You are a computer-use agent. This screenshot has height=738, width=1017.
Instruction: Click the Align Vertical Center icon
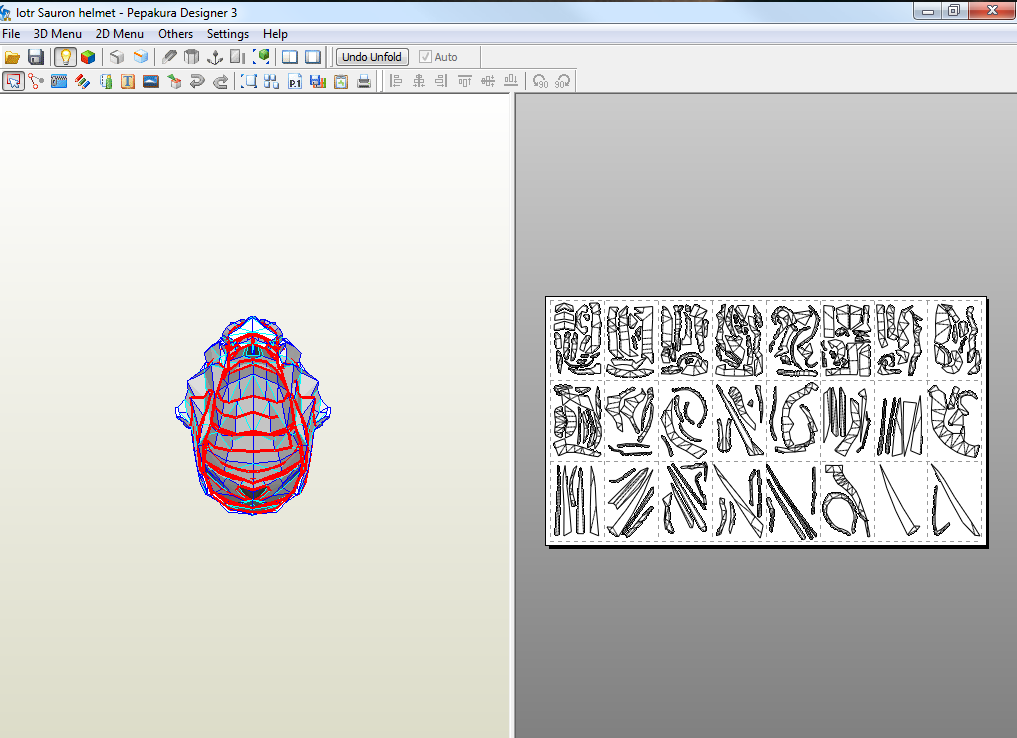488,81
